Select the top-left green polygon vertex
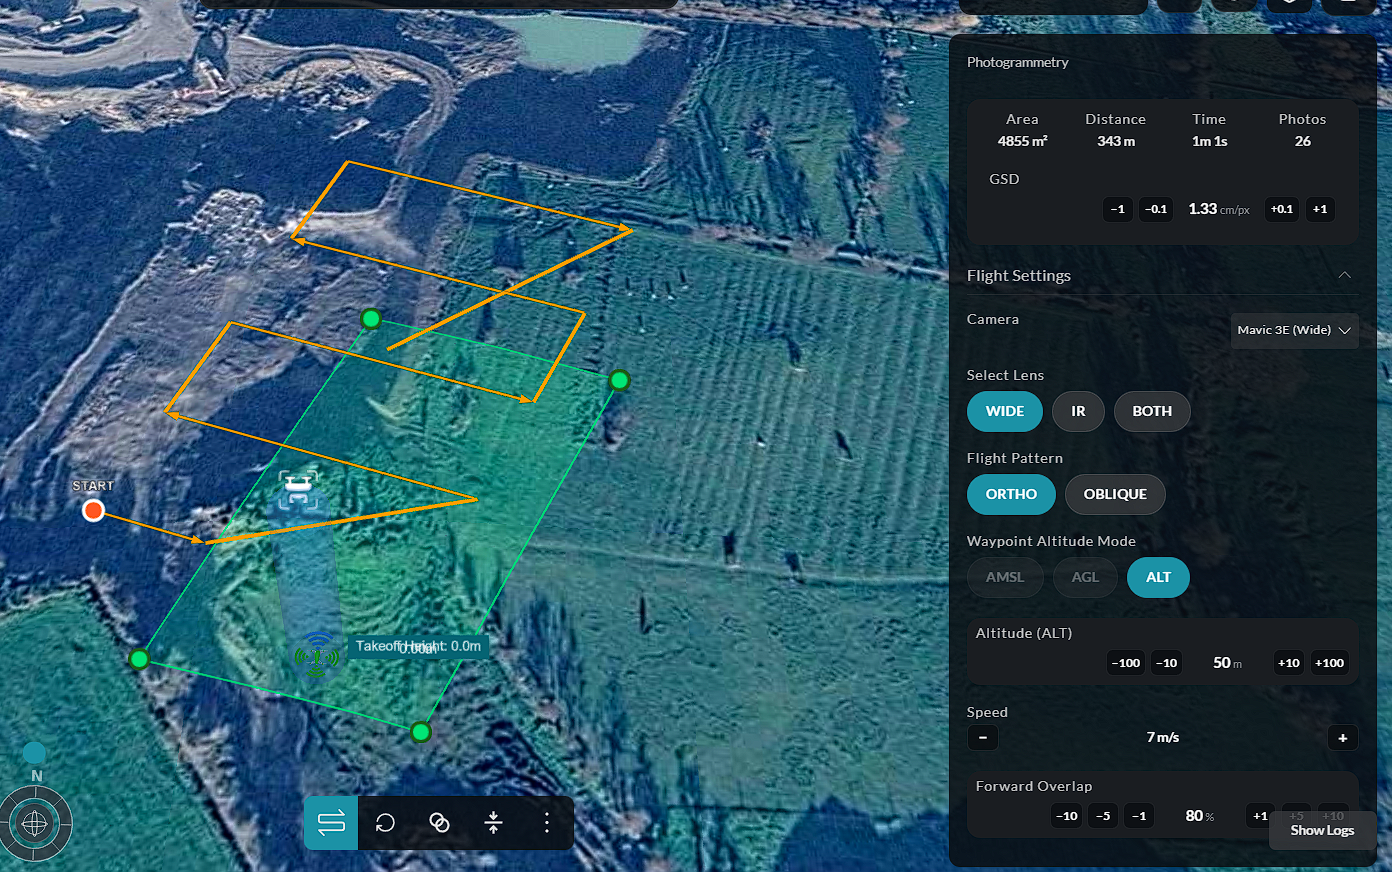 (371, 319)
